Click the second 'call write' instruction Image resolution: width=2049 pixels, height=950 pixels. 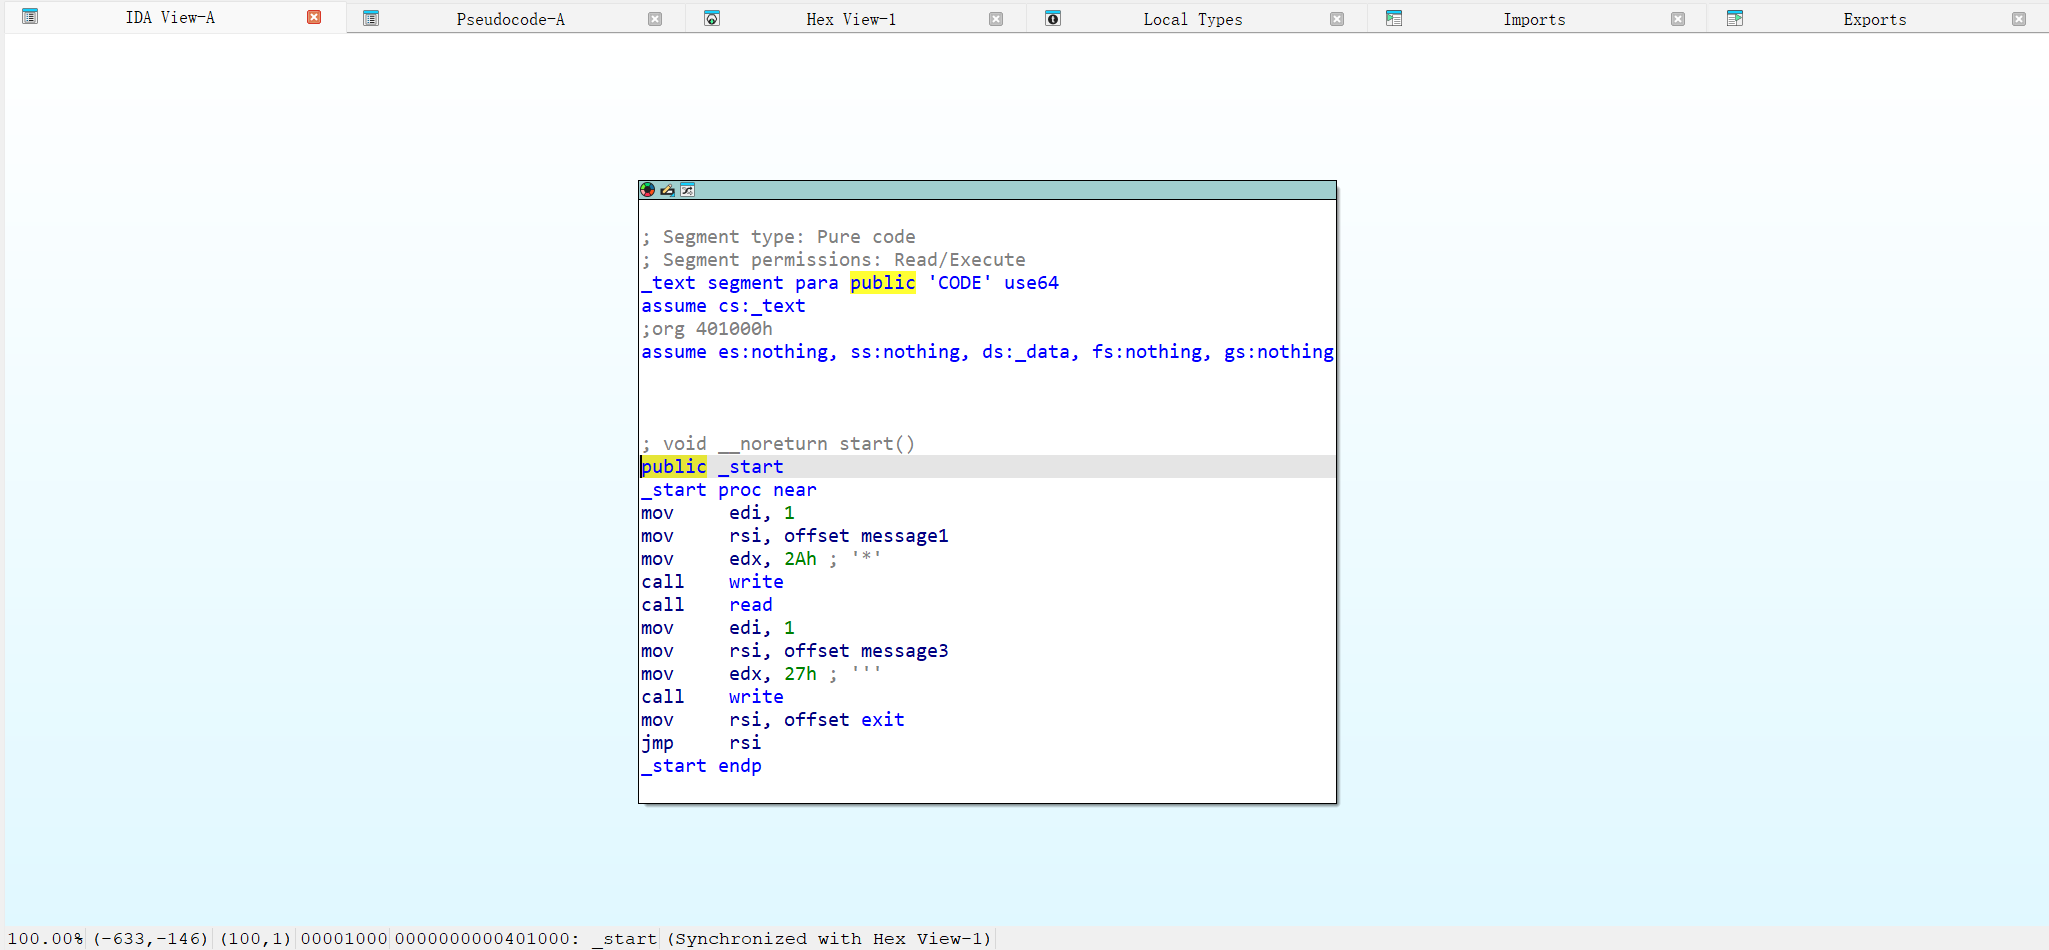pyautogui.click(x=712, y=697)
